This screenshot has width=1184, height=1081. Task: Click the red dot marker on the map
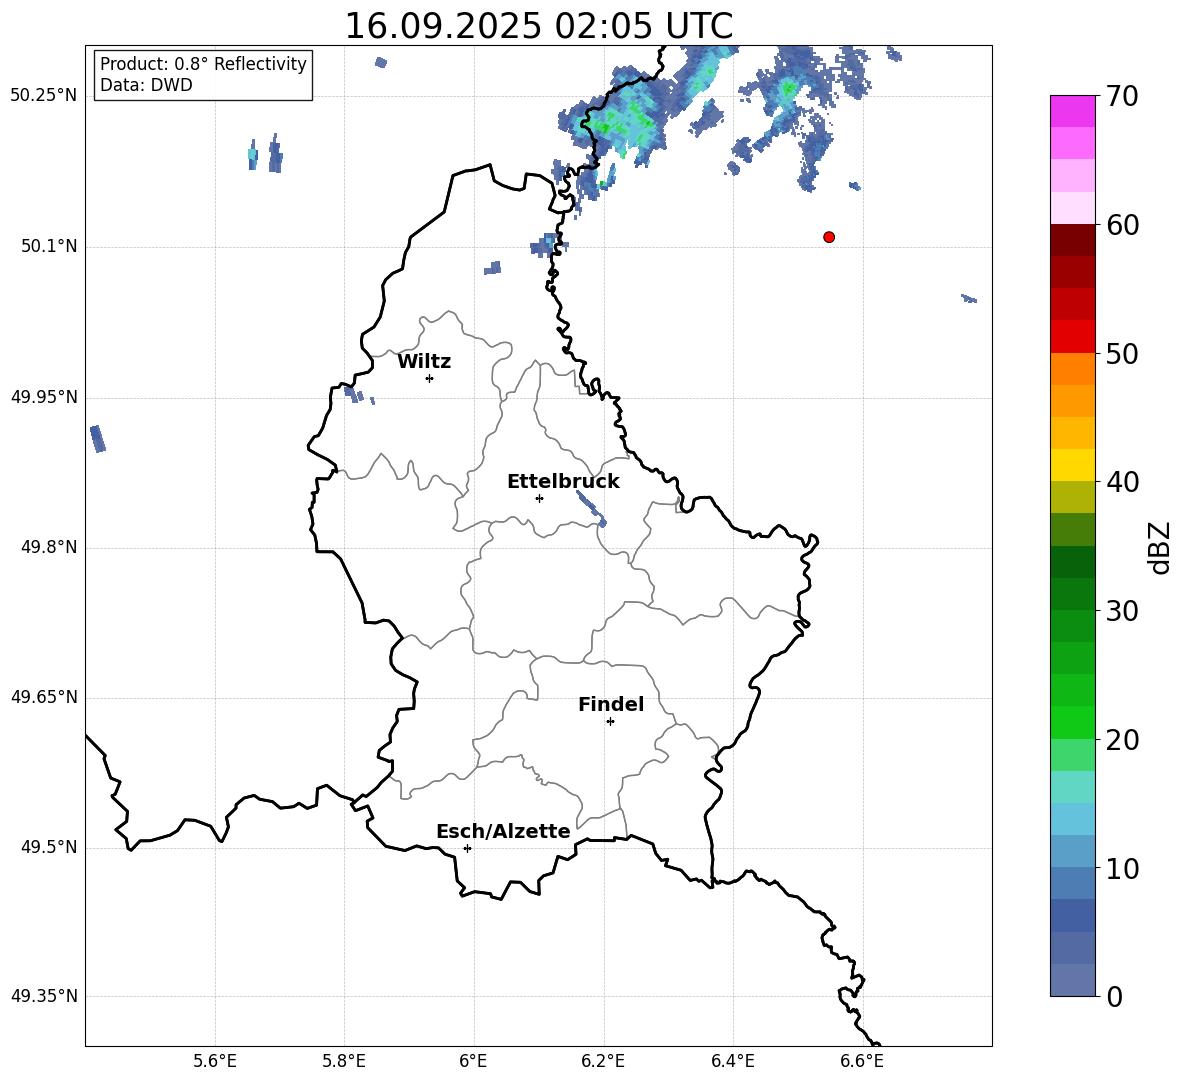click(828, 237)
